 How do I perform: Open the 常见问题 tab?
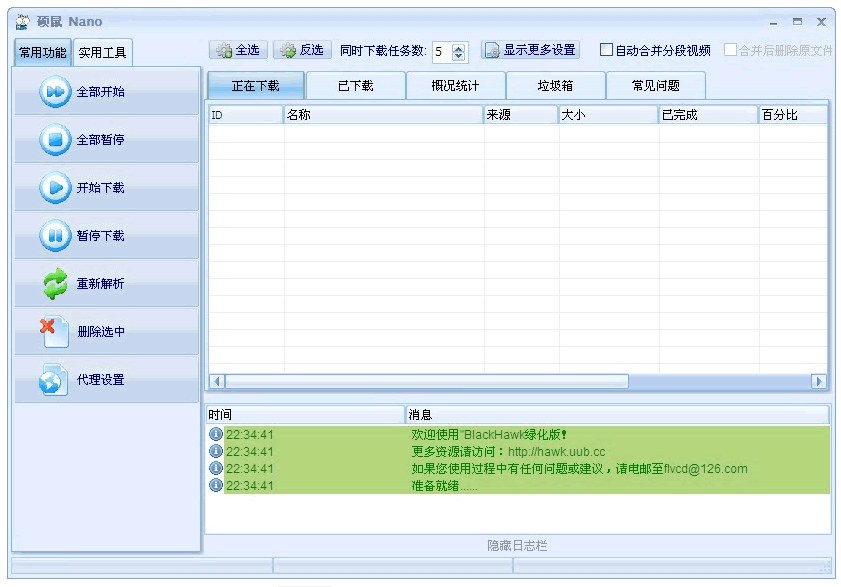tap(655, 86)
